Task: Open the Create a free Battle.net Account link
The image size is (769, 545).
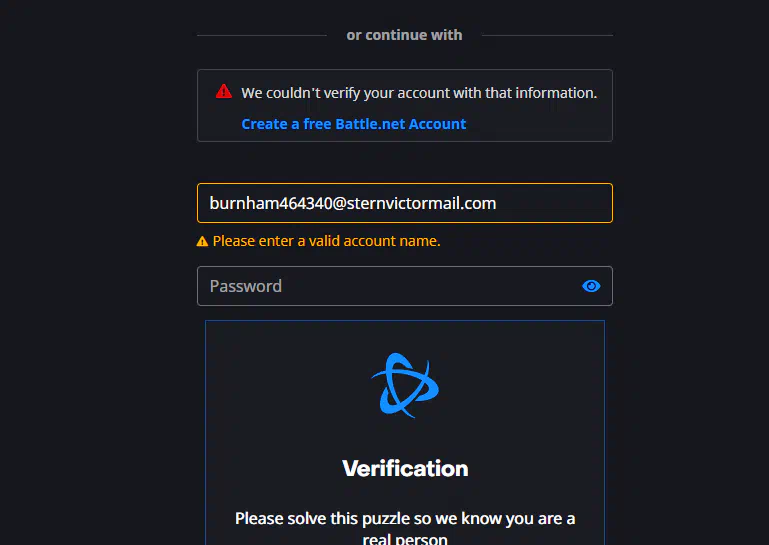Action: pos(354,124)
